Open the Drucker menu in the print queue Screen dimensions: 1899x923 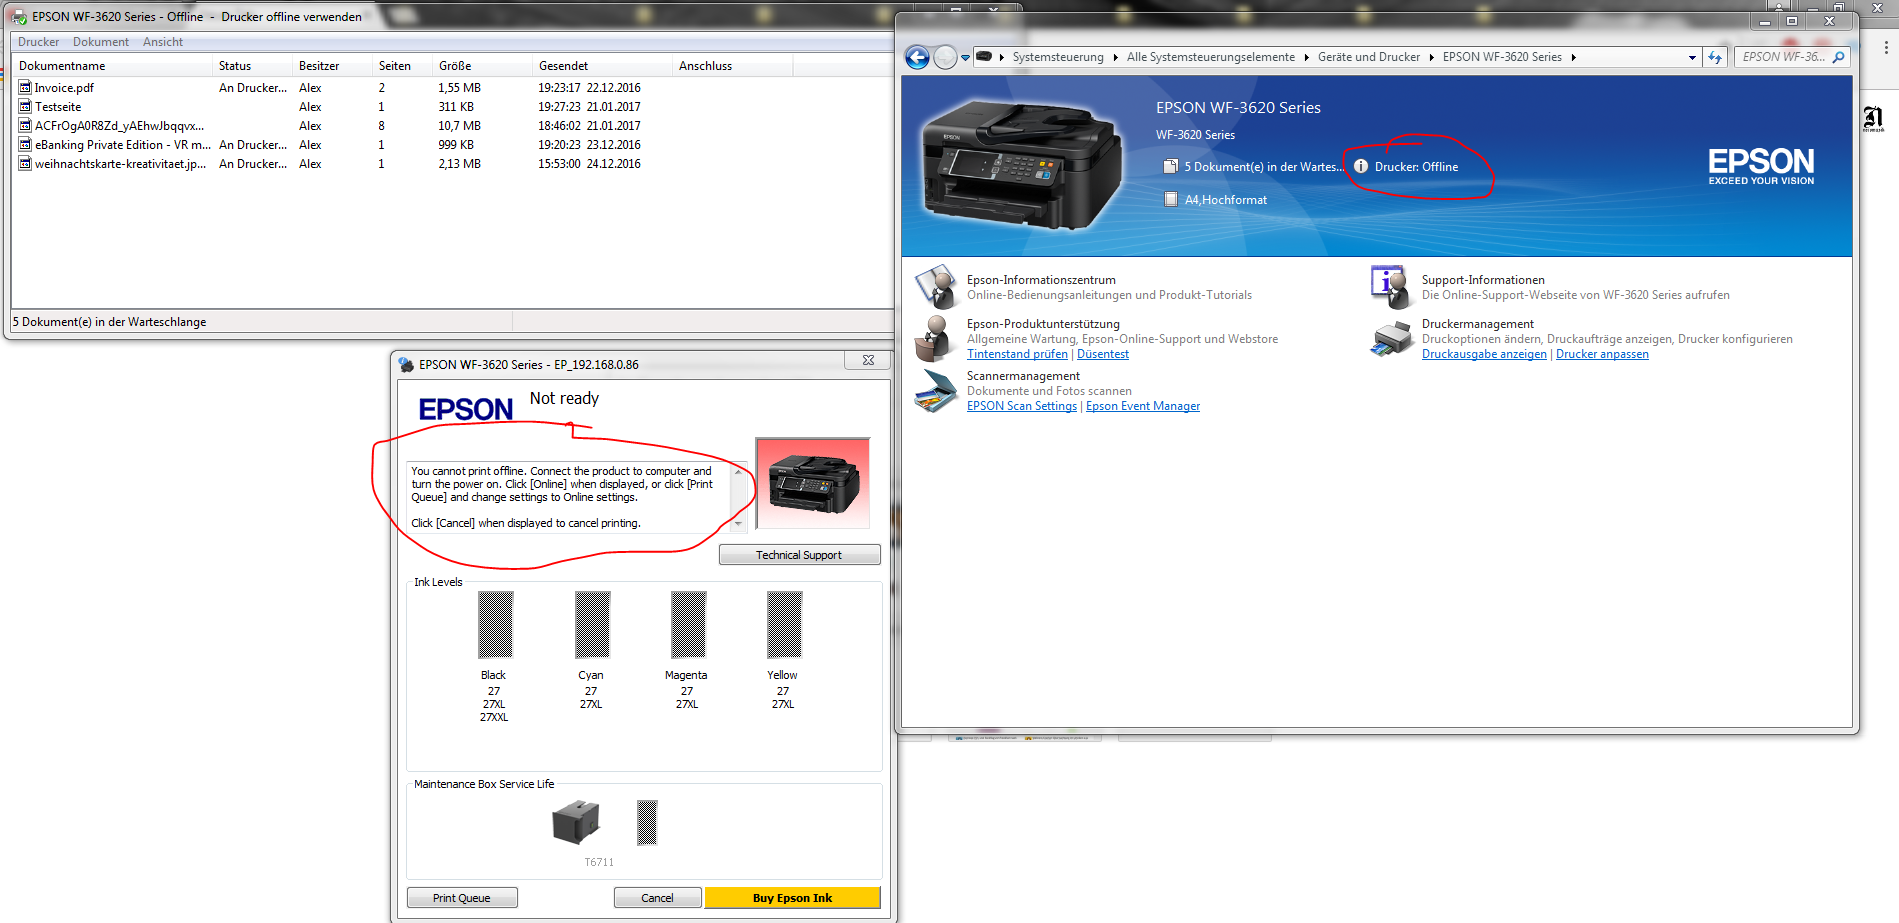[x=38, y=42]
